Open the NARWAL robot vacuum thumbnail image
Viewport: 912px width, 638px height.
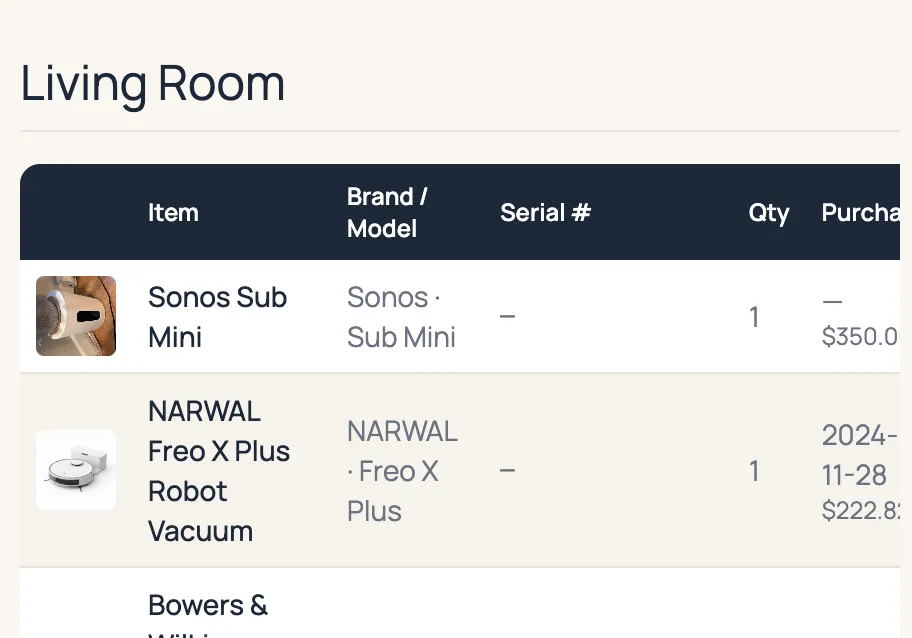[x=76, y=470]
